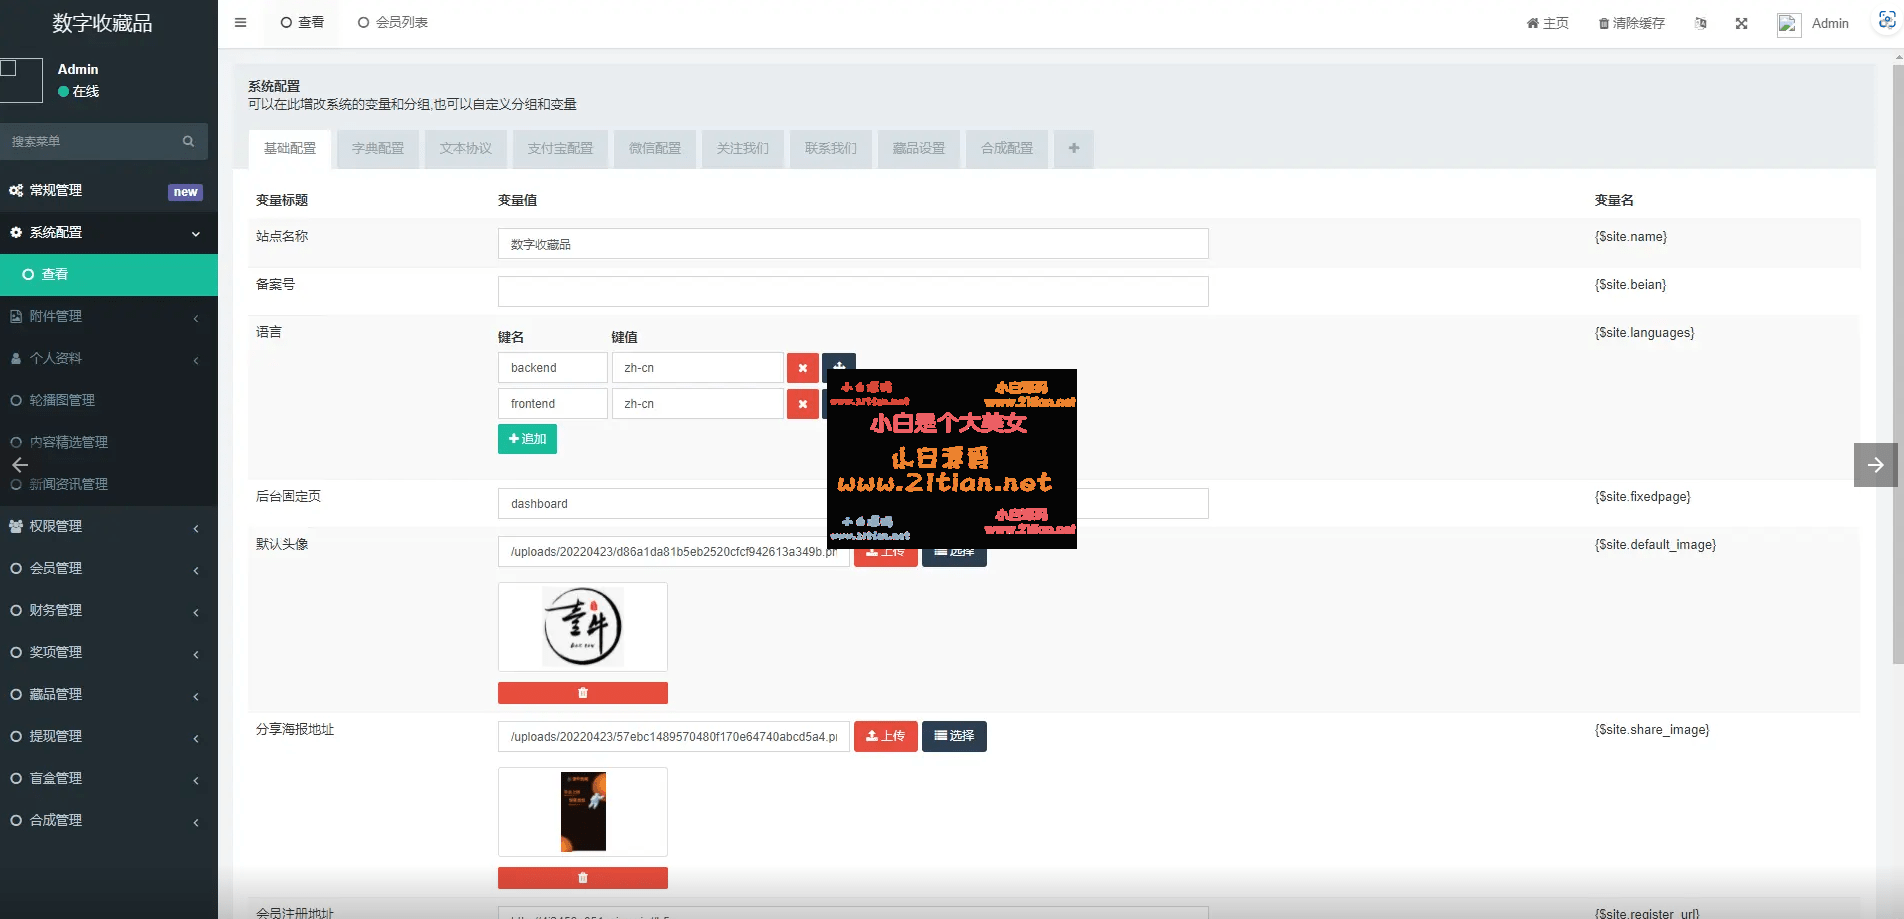Click 选择 button for share poster image
This screenshot has height=919, width=1904.
[x=954, y=736]
